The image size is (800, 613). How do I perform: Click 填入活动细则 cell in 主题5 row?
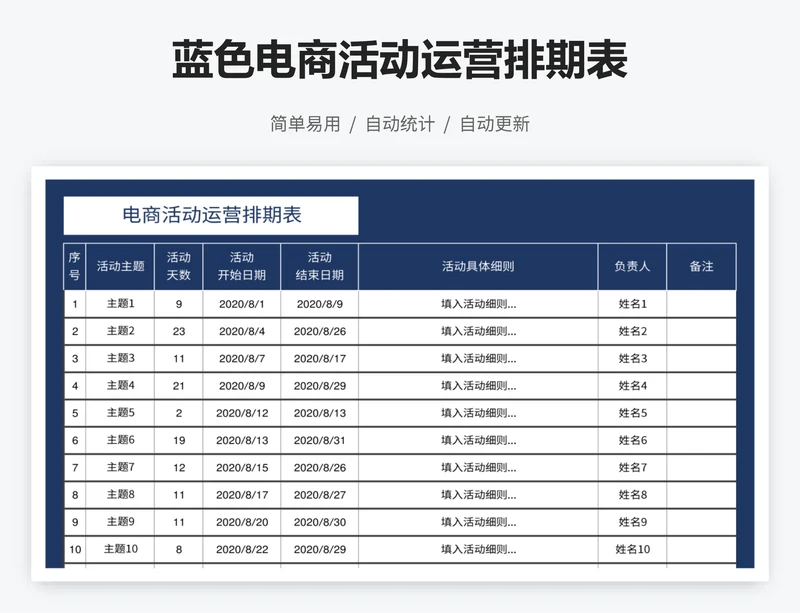click(478, 413)
